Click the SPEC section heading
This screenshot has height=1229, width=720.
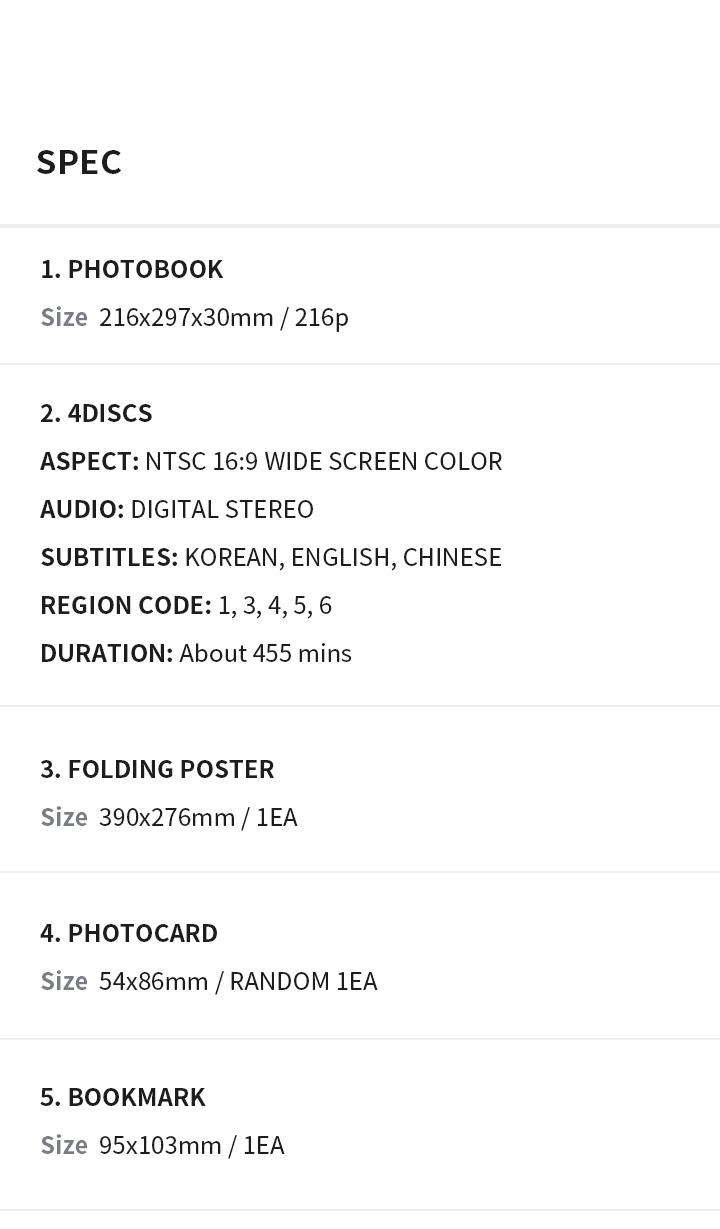pyautogui.click(x=79, y=162)
